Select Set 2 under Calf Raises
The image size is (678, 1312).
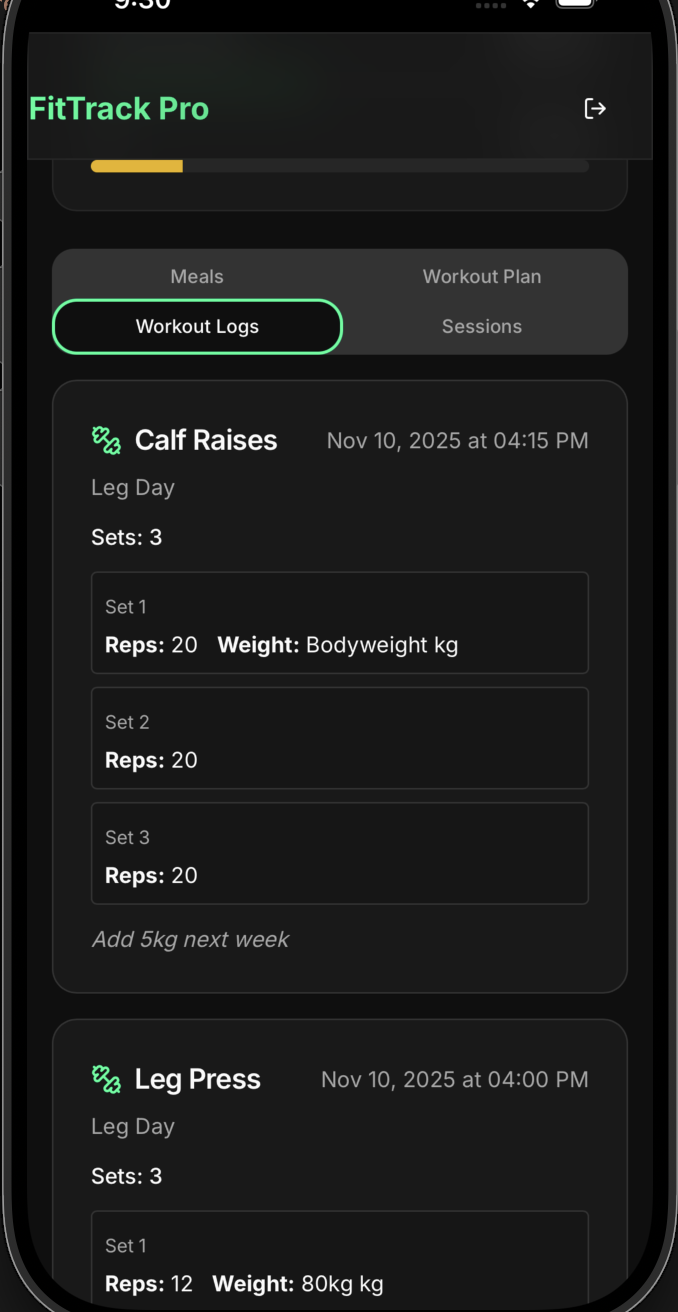[340, 738]
